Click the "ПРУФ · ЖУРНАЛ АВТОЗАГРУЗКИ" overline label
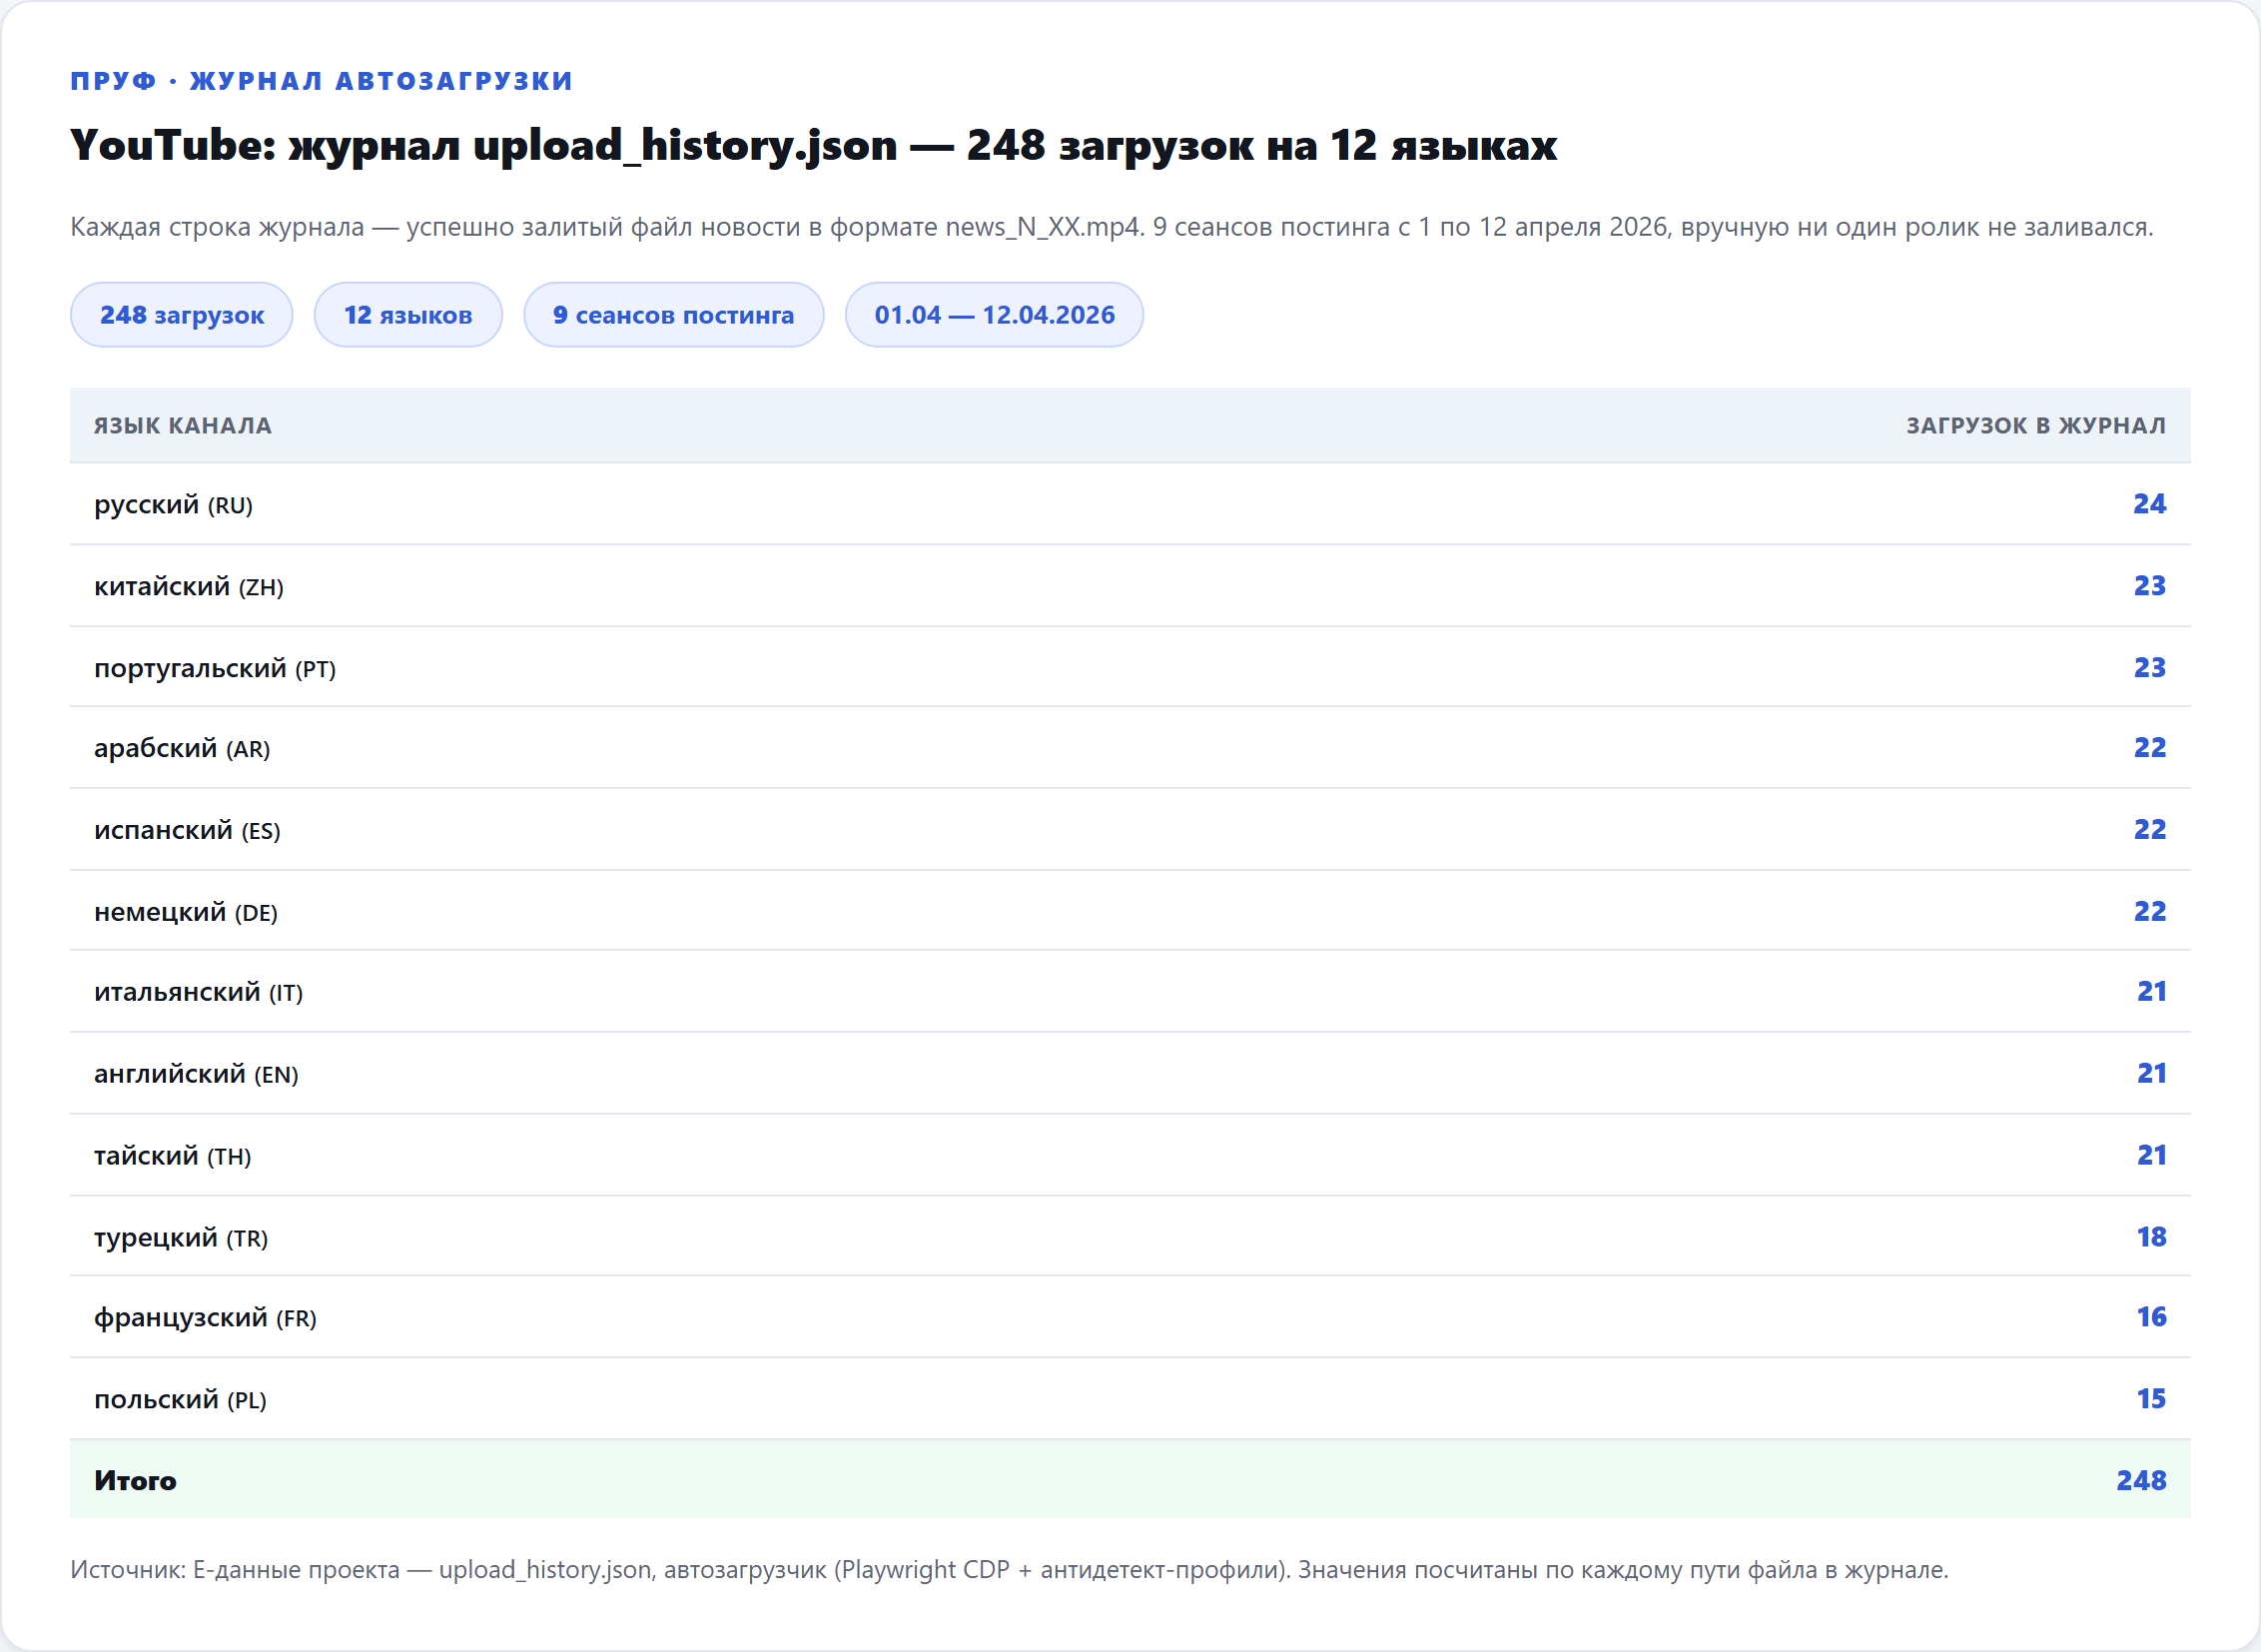The height and width of the screenshot is (1652, 2261). click(x=321, y=81)
